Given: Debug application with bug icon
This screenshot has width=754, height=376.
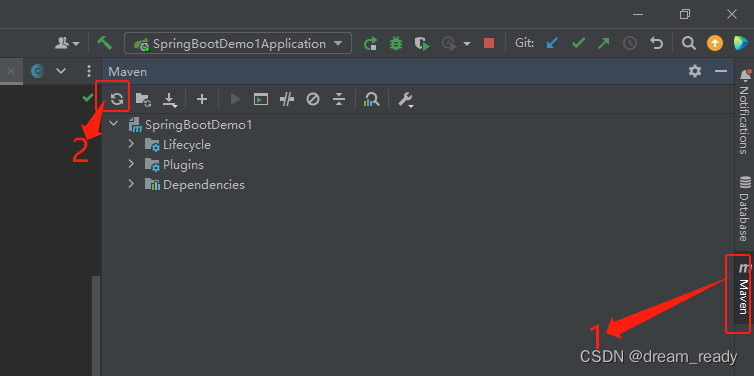Looking at the screenshot, I should (x=396, y=44).
